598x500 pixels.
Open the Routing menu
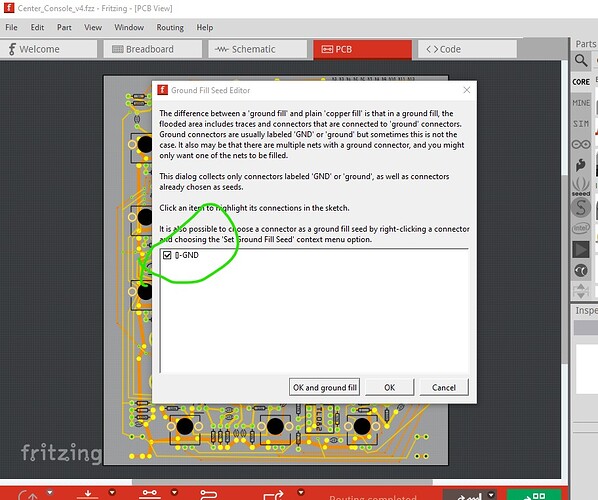170,27
